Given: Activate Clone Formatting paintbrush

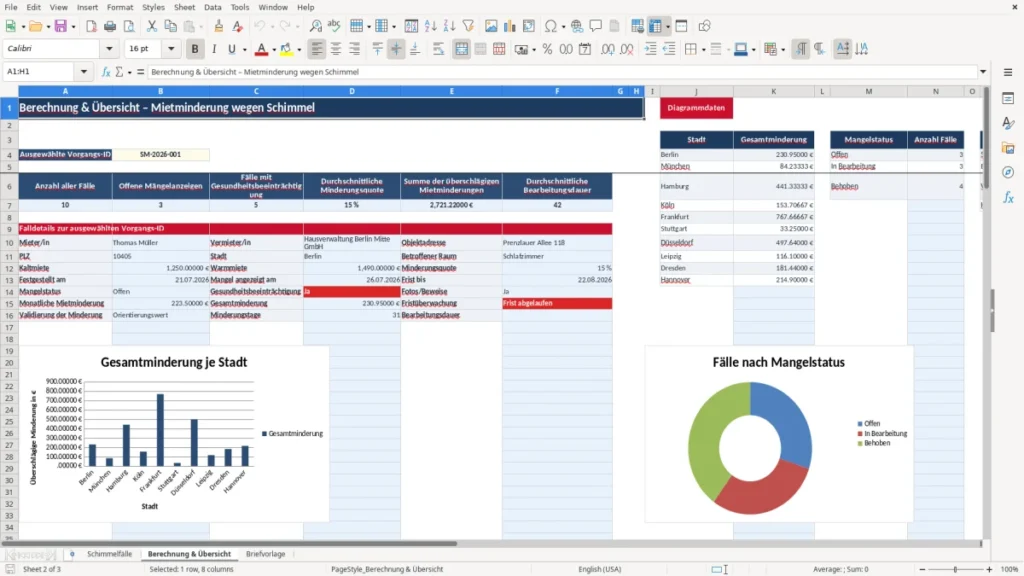Looking at the screenshot, I should coord(218,26).
